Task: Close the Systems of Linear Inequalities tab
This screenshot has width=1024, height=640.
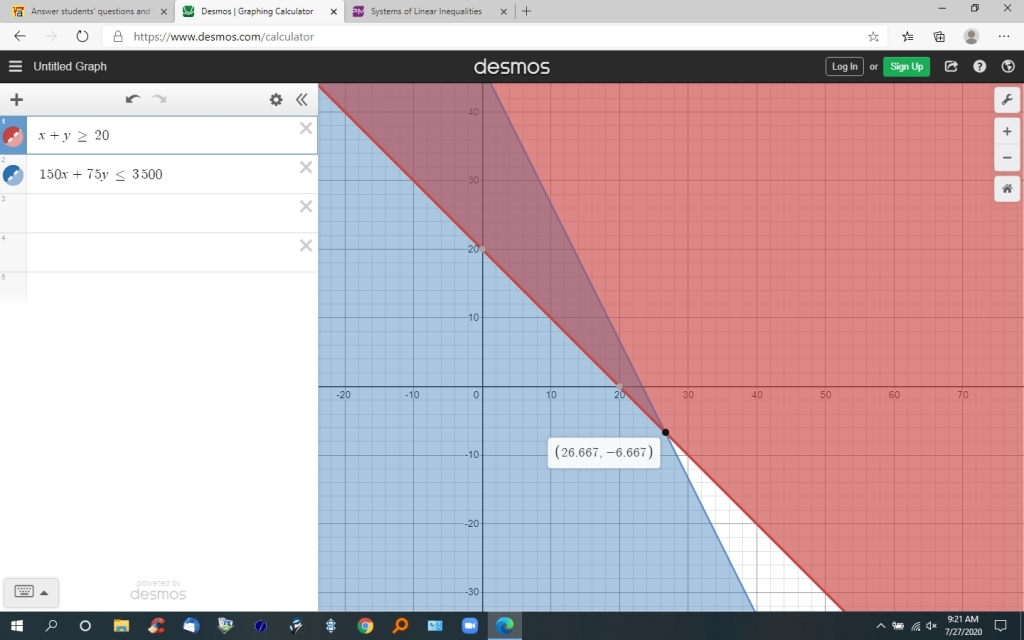Action: pos(504,11)
